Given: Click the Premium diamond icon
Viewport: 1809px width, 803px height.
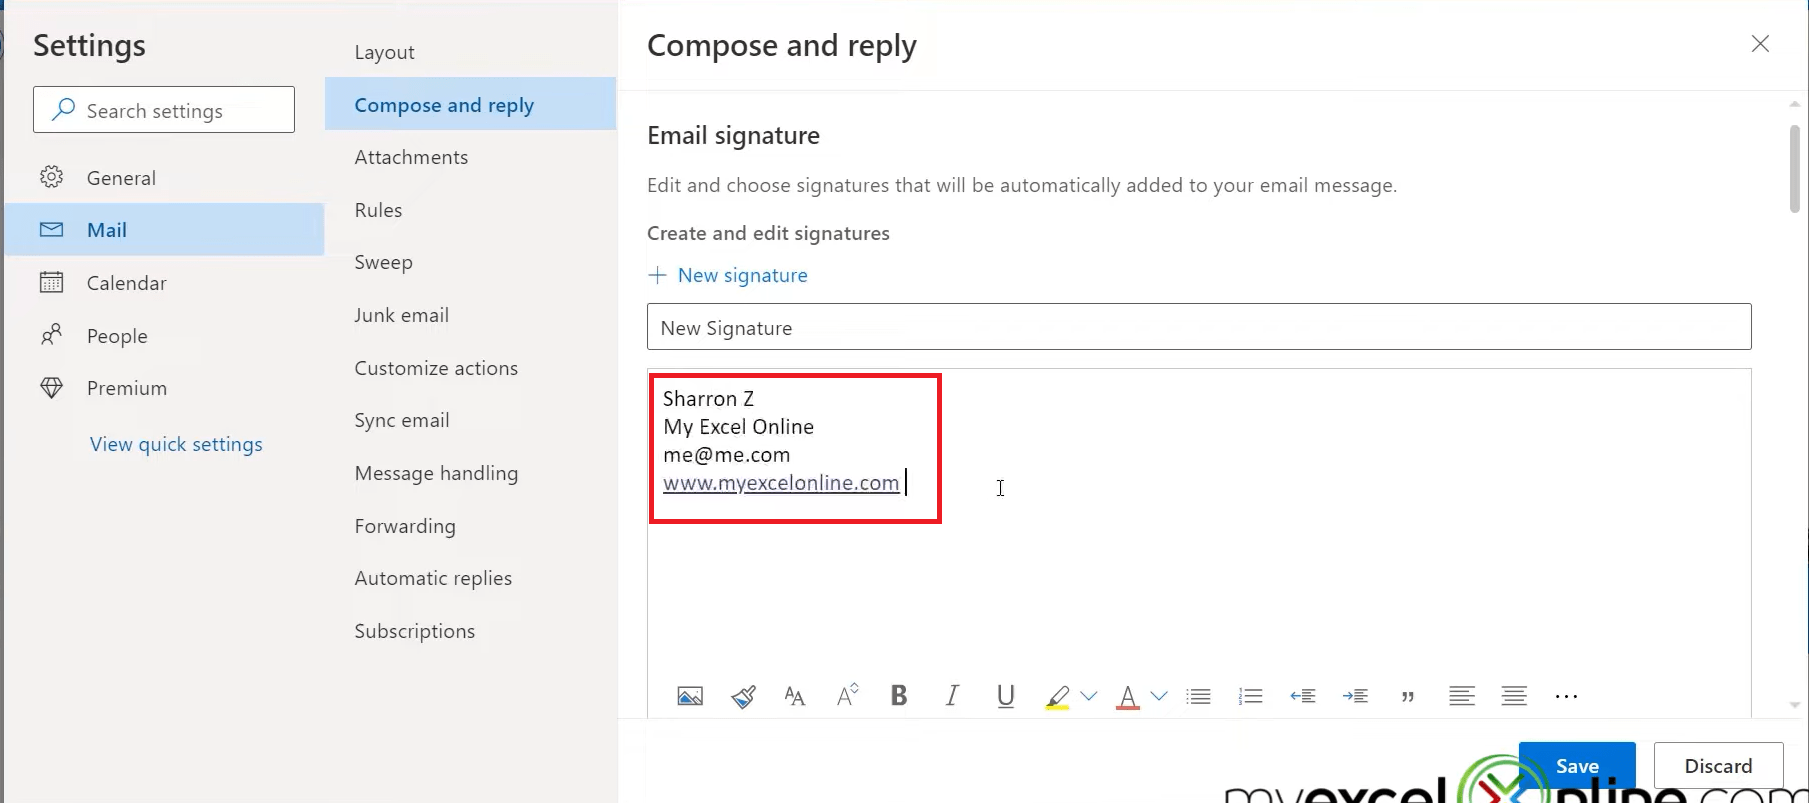Looking at the screenshot, I should [x=51, y=388].
